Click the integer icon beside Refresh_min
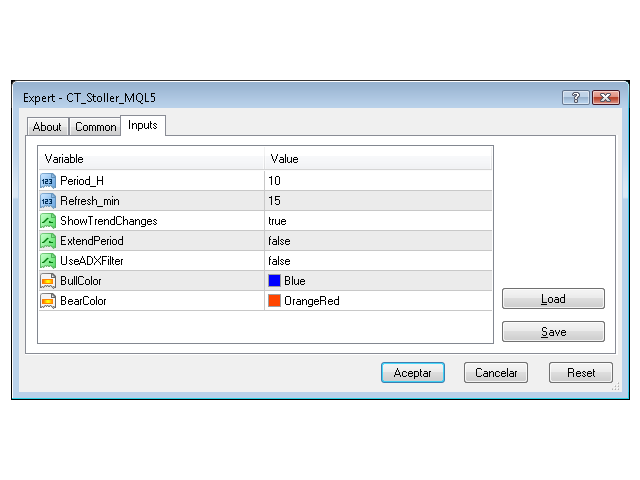The width and height of the screenshot is (640, 480). coord(48,201)
